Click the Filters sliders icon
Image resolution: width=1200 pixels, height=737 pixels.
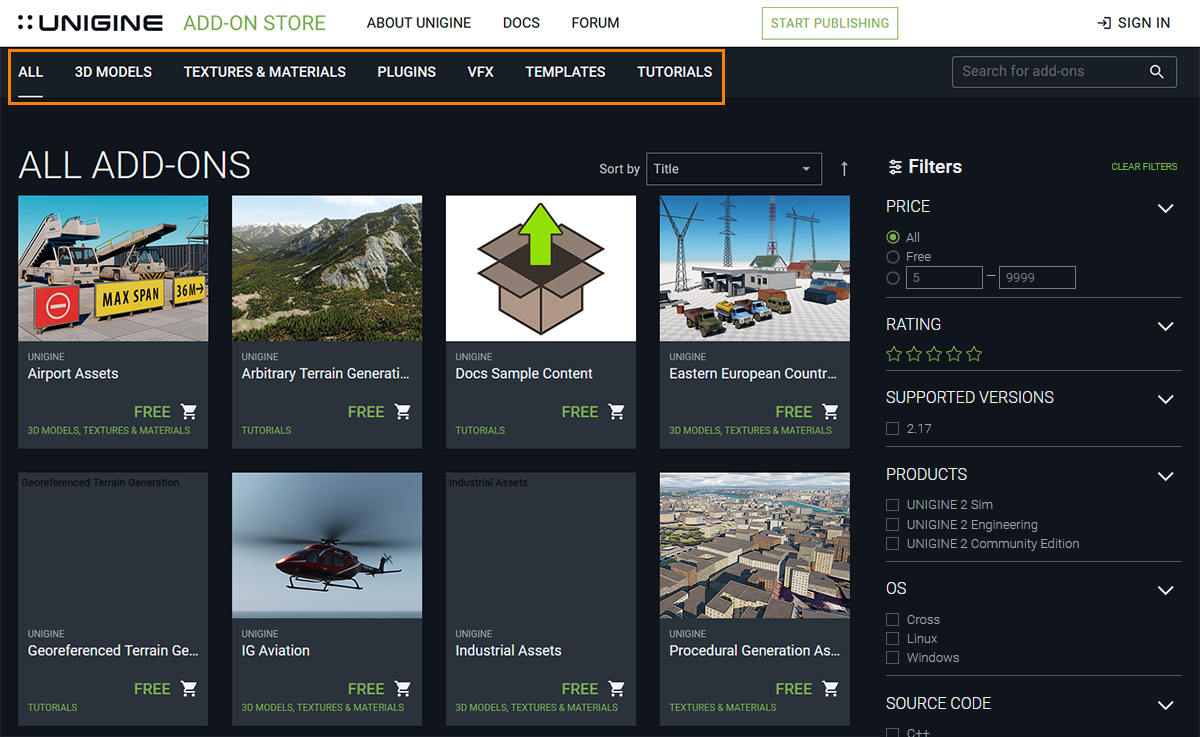(895, 167)
